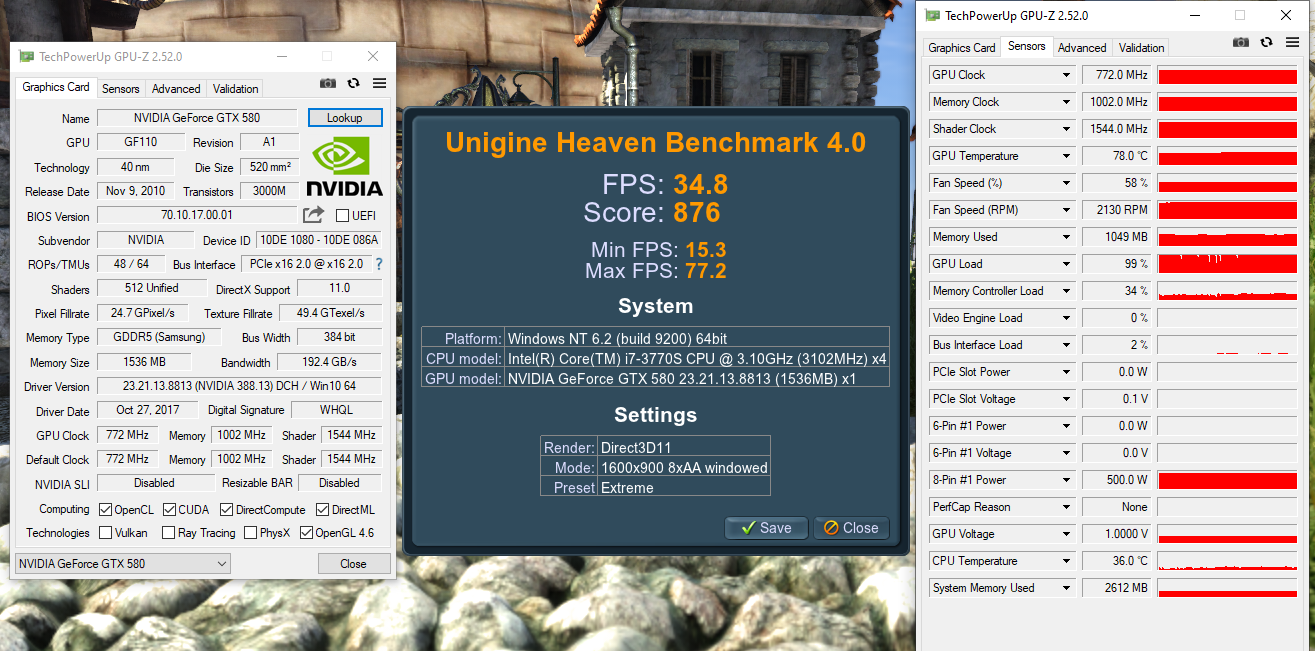Click the NVIDIA logo in GPU-Z
This screenshot has width=1315, height=651.
344,167
